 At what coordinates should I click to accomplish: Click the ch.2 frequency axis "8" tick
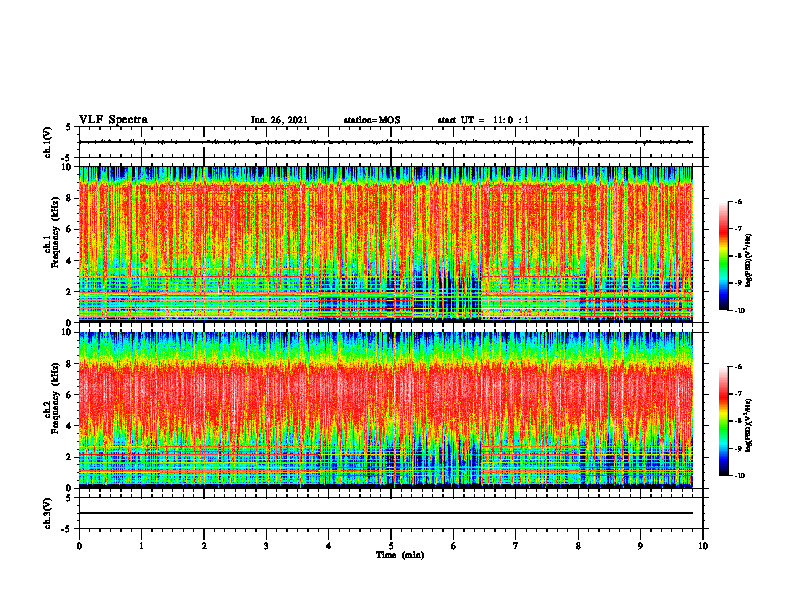pos(70,364)
